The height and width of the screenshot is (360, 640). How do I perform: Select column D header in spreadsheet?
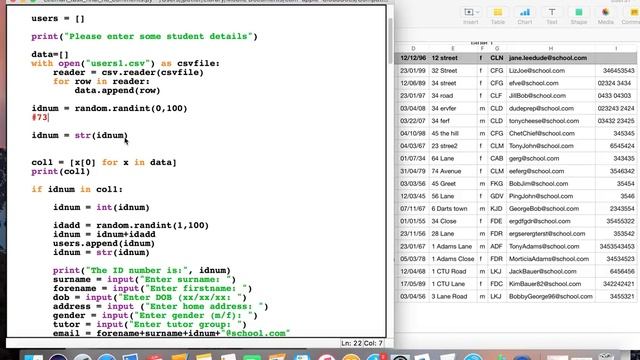click(x=413, y=49)
